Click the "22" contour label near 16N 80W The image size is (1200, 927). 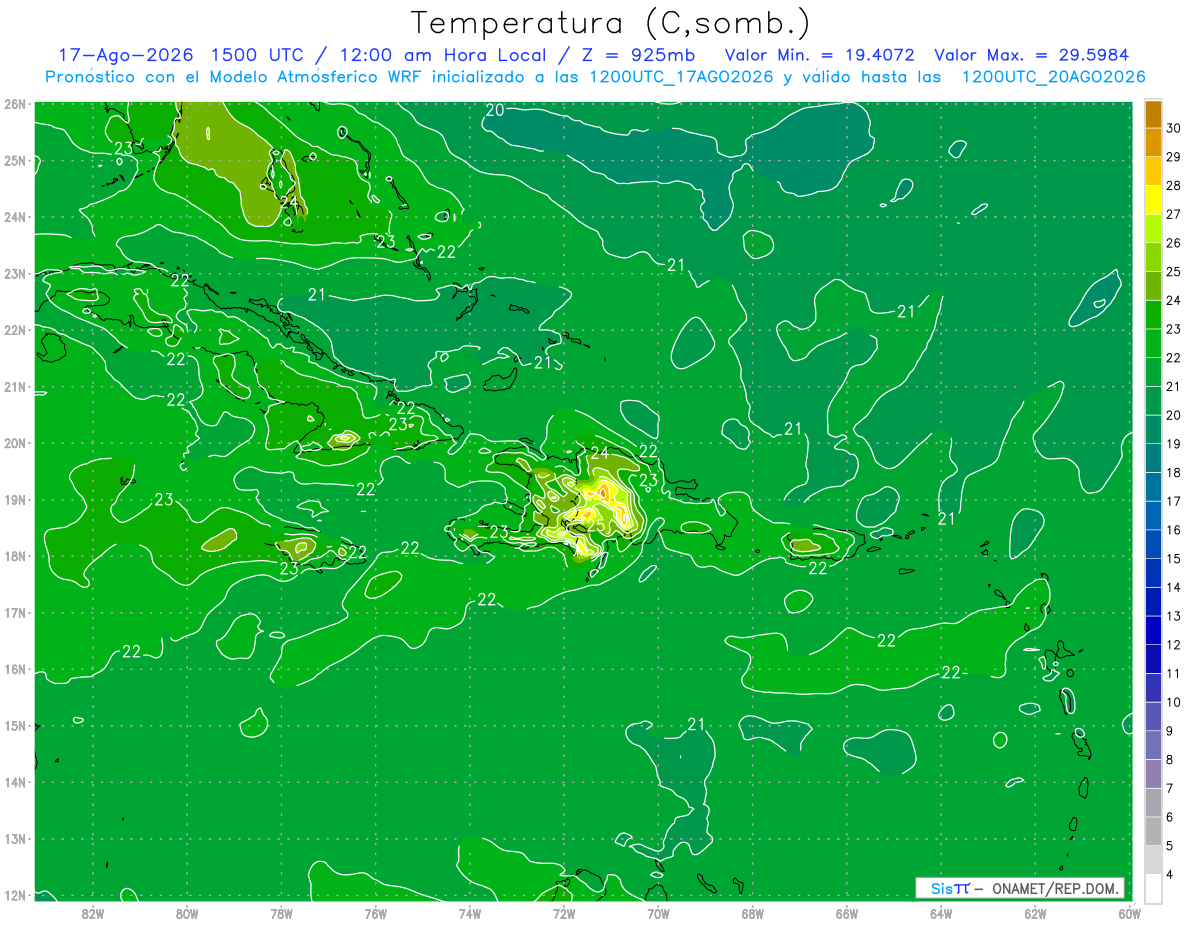tap(131, 651)
